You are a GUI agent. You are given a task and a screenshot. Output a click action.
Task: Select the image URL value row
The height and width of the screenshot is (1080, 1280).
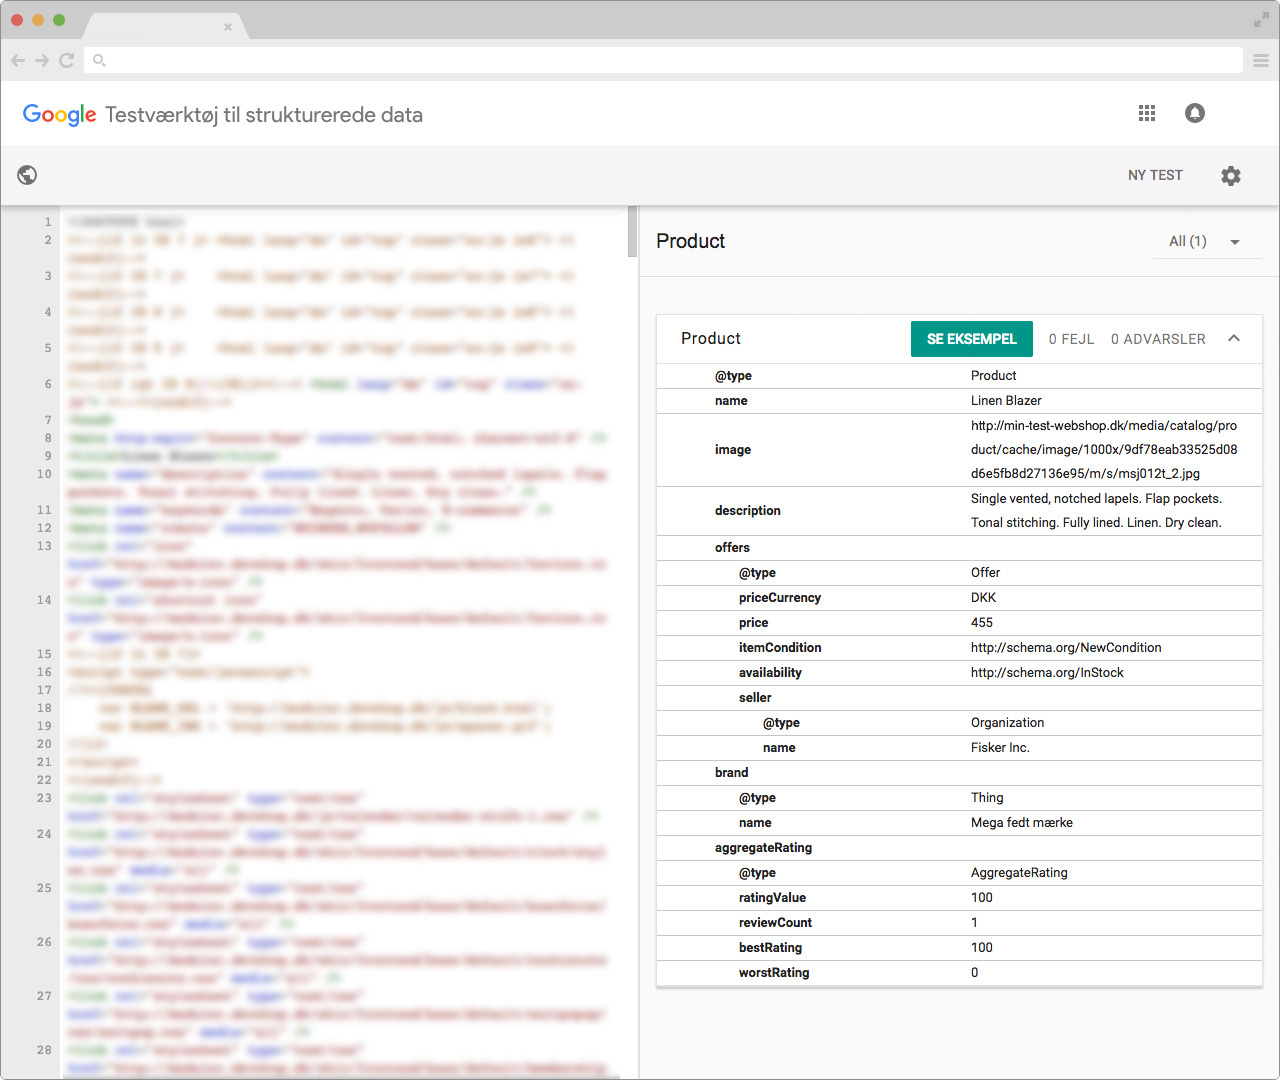coord(1104,450)
